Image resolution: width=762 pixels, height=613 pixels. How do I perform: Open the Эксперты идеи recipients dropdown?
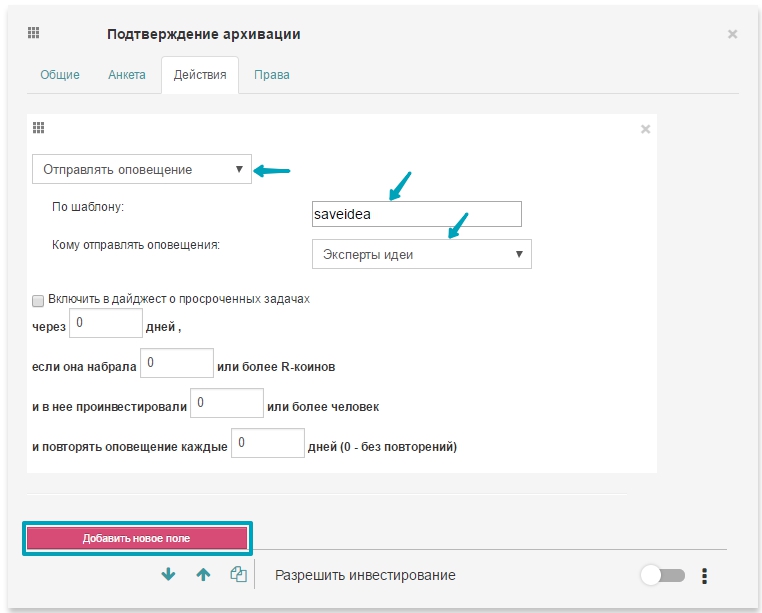[x=422, y=254]
